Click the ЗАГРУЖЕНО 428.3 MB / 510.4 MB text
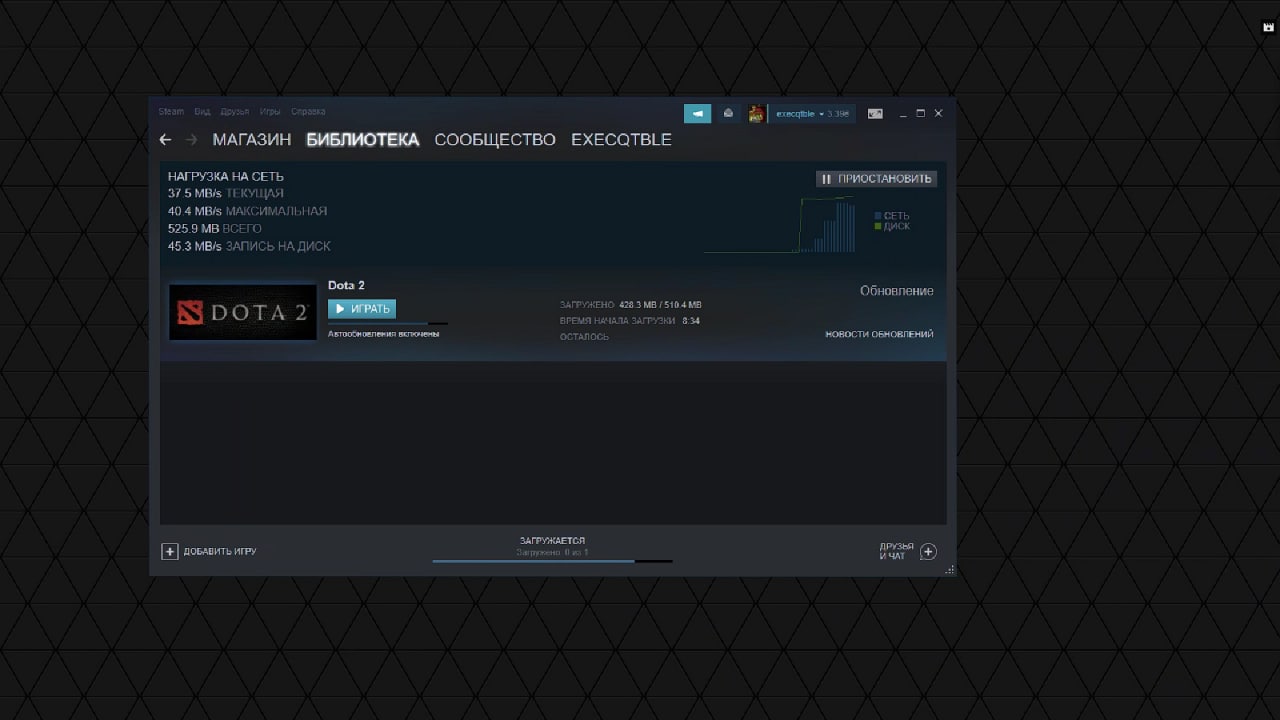The image size is (1280, 720). (x=631, y=304)
